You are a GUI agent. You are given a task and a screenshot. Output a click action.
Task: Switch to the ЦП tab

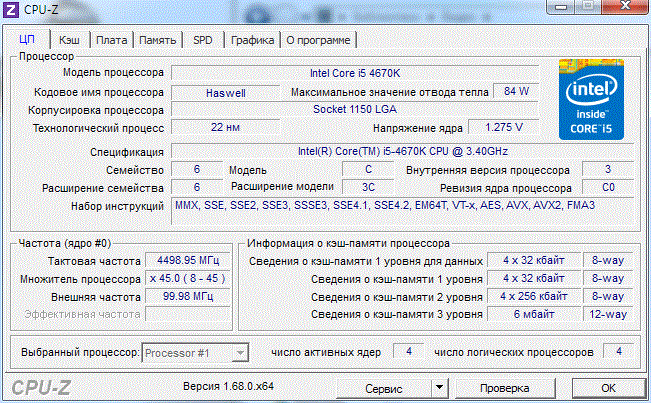click(x=27, y=39)
